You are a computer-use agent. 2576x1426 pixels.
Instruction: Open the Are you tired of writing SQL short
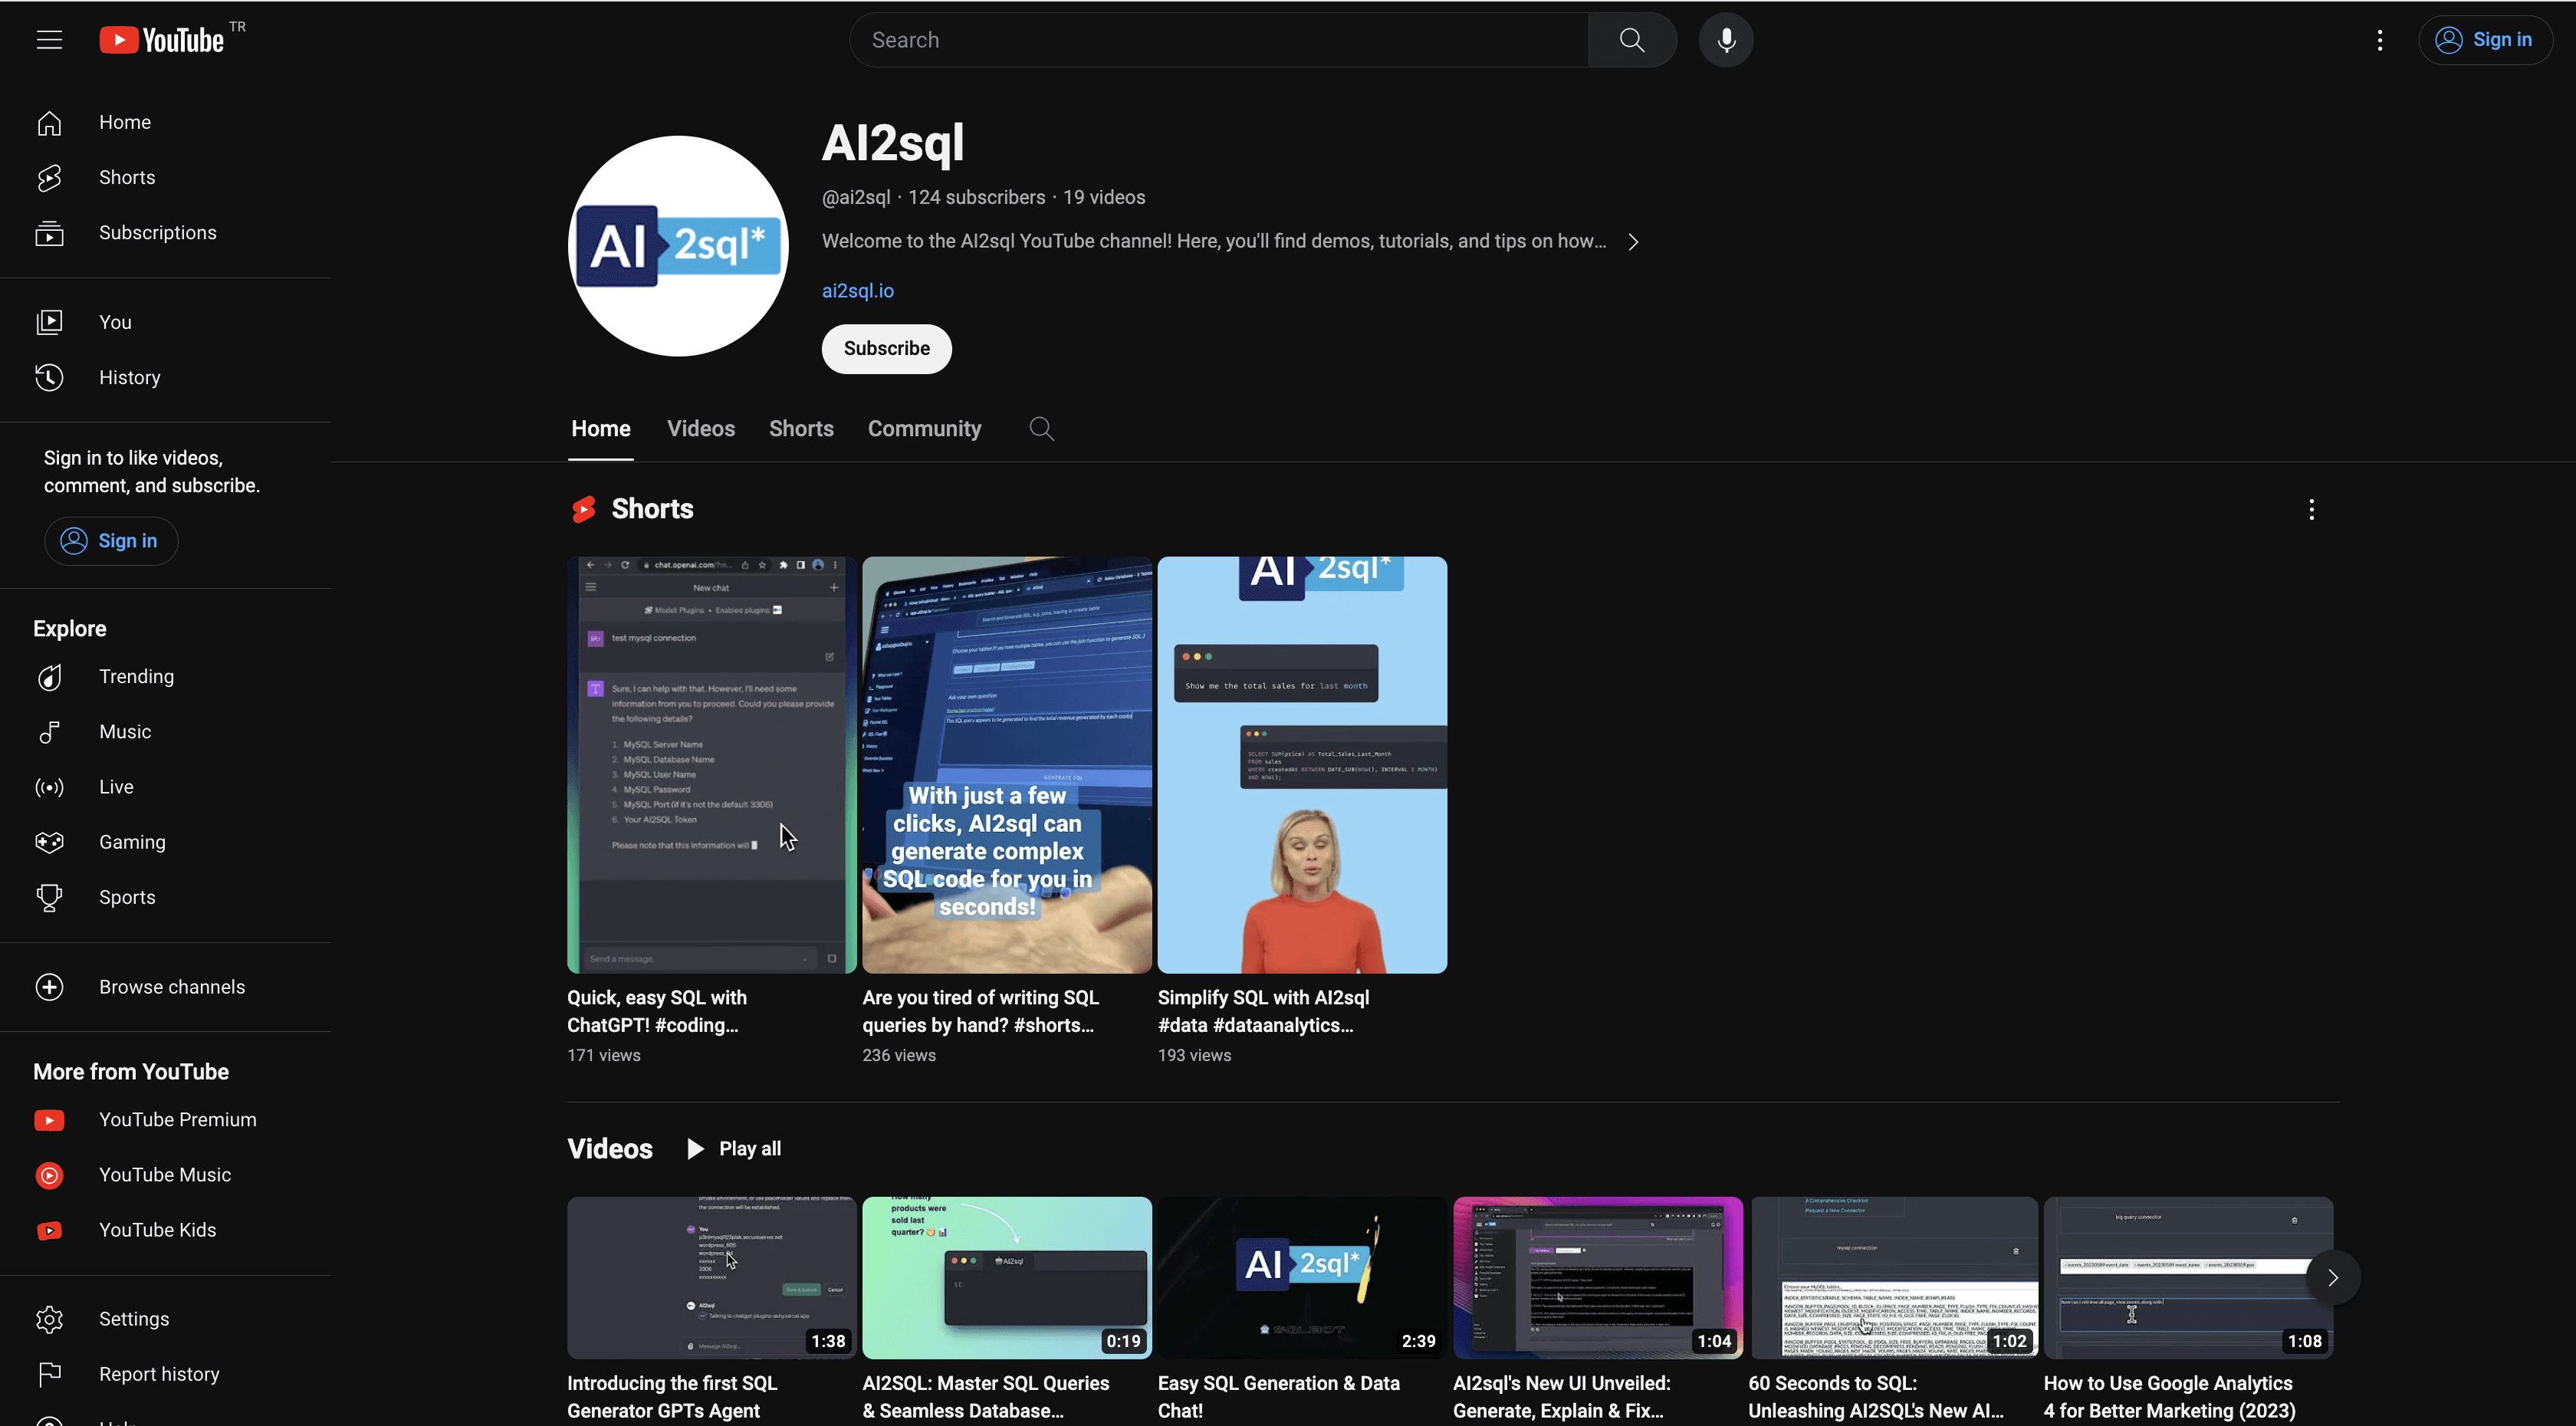(1007, 765)
